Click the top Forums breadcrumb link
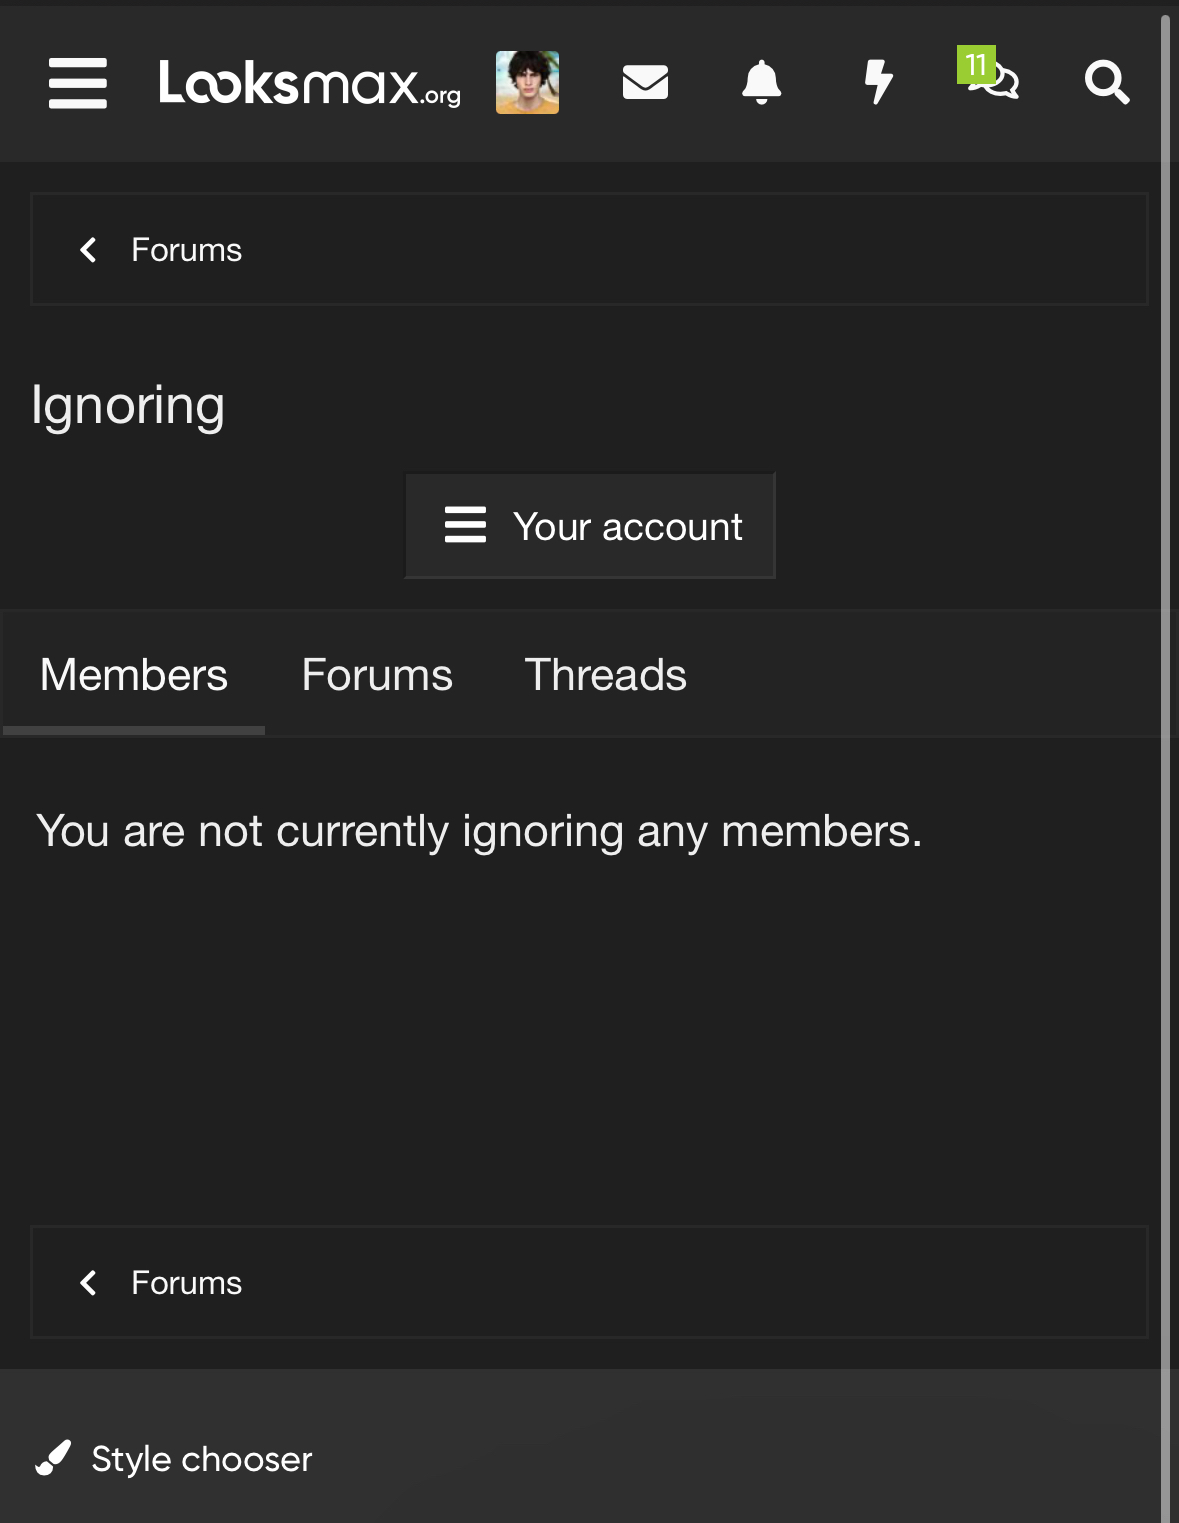 click(187, 250)
